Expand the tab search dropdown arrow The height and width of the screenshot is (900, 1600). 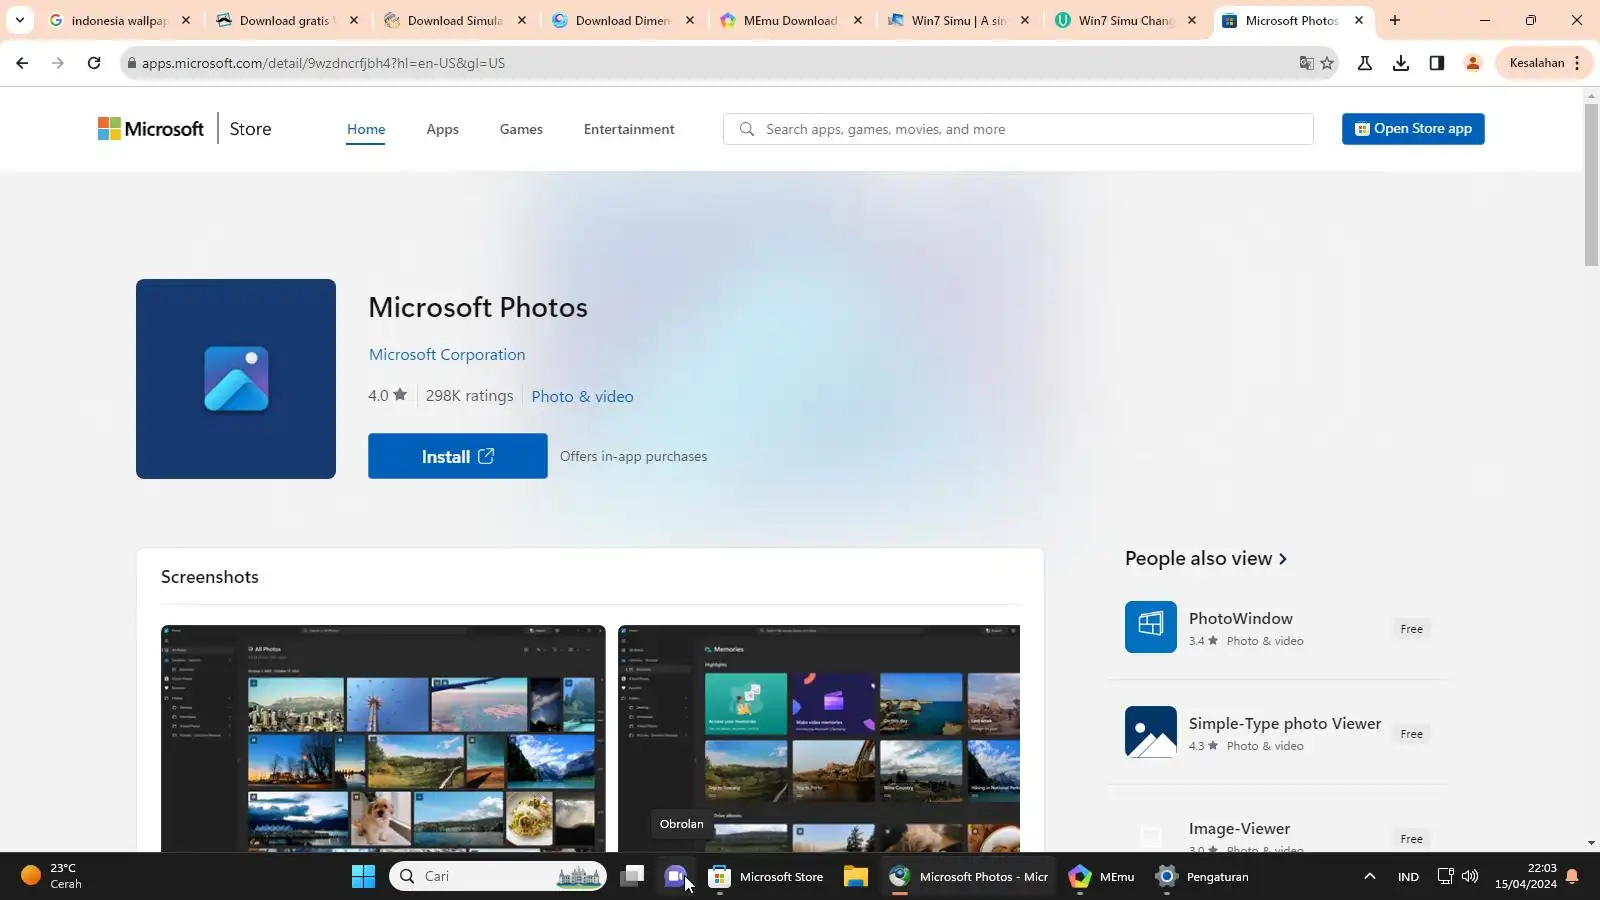[x=19, y=20]
